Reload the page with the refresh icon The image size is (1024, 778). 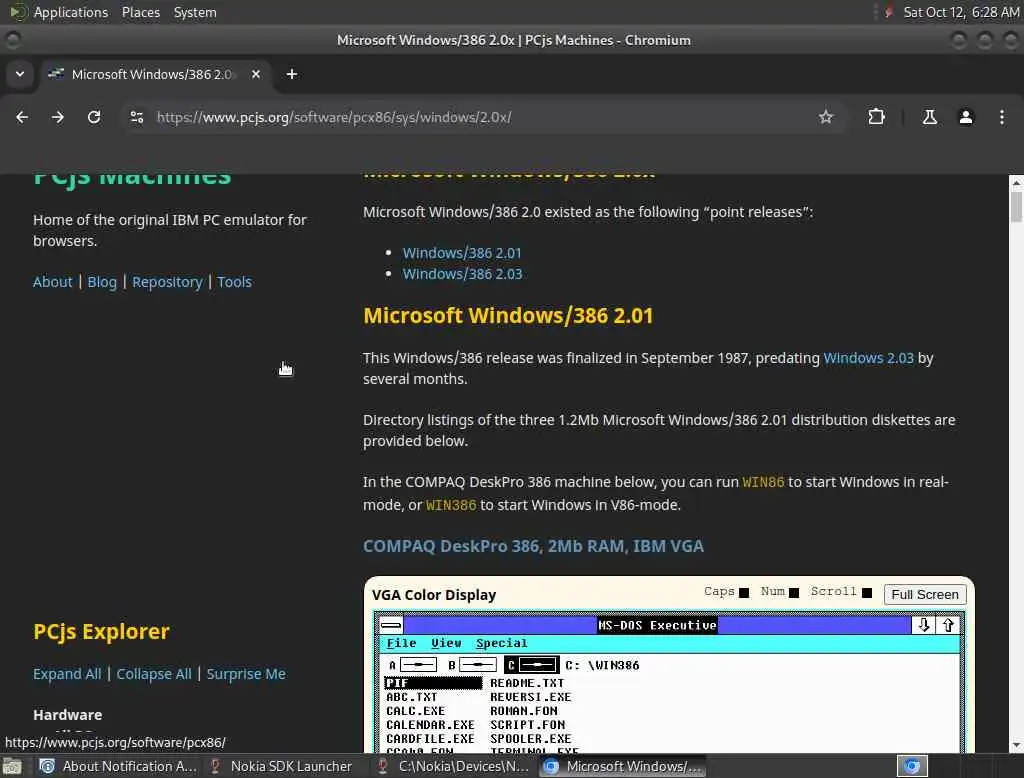pos(94,117)
